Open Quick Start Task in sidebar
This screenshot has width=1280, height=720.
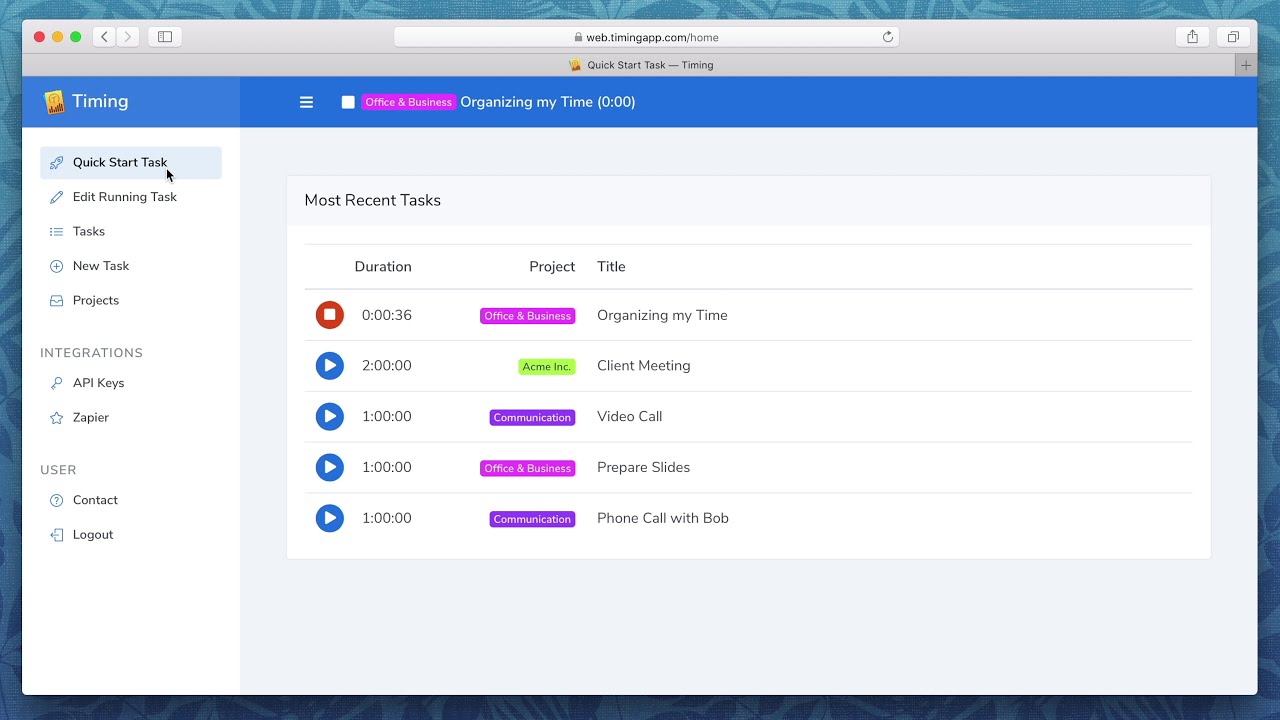tap(131, 163)
